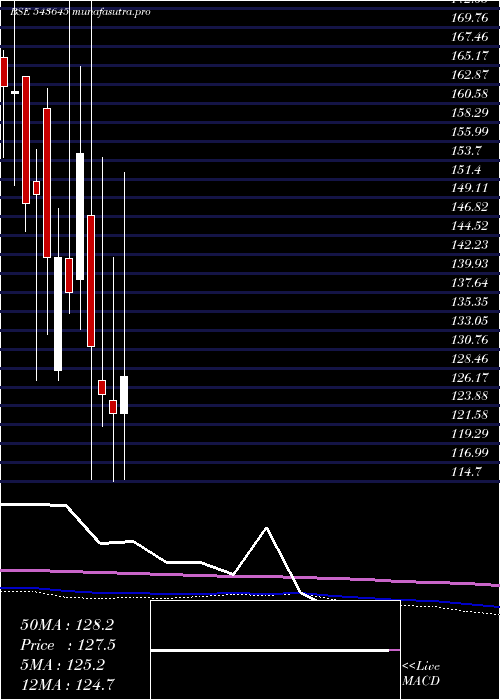The width and height of the screenshot is (500, 700).
Task: Click the 5MA : 125.2 readout
Action: pyautogui.click(x=62, y=665)
